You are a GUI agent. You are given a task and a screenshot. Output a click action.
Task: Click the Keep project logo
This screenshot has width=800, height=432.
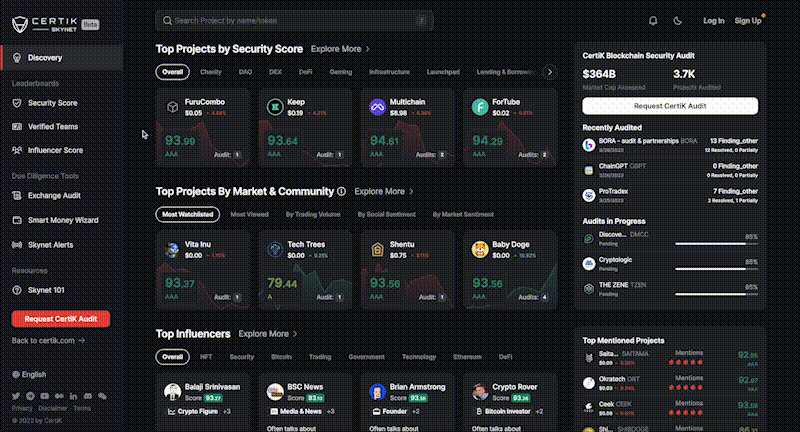coord(275,107)
